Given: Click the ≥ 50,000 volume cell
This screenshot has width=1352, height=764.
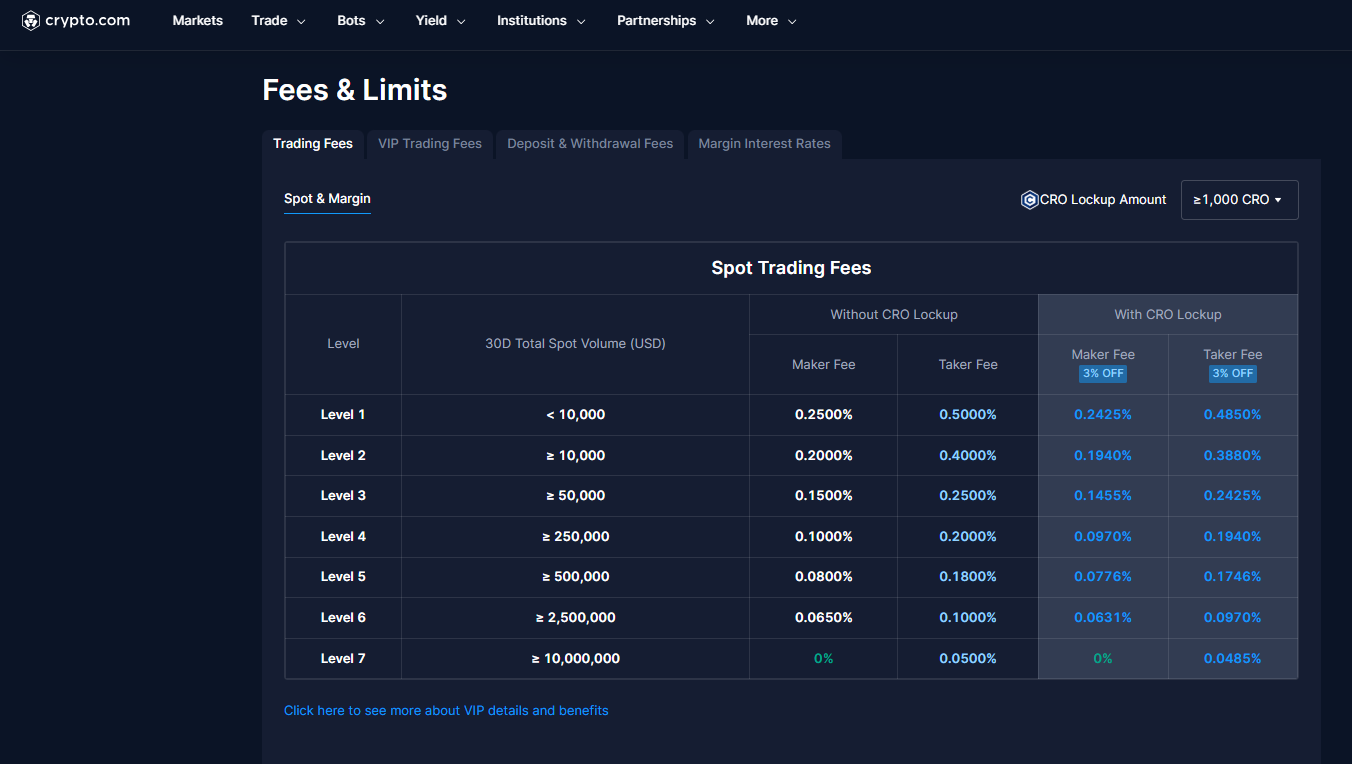Looking at the screenshot, I should pyautogui.click(x=575, y=495).
